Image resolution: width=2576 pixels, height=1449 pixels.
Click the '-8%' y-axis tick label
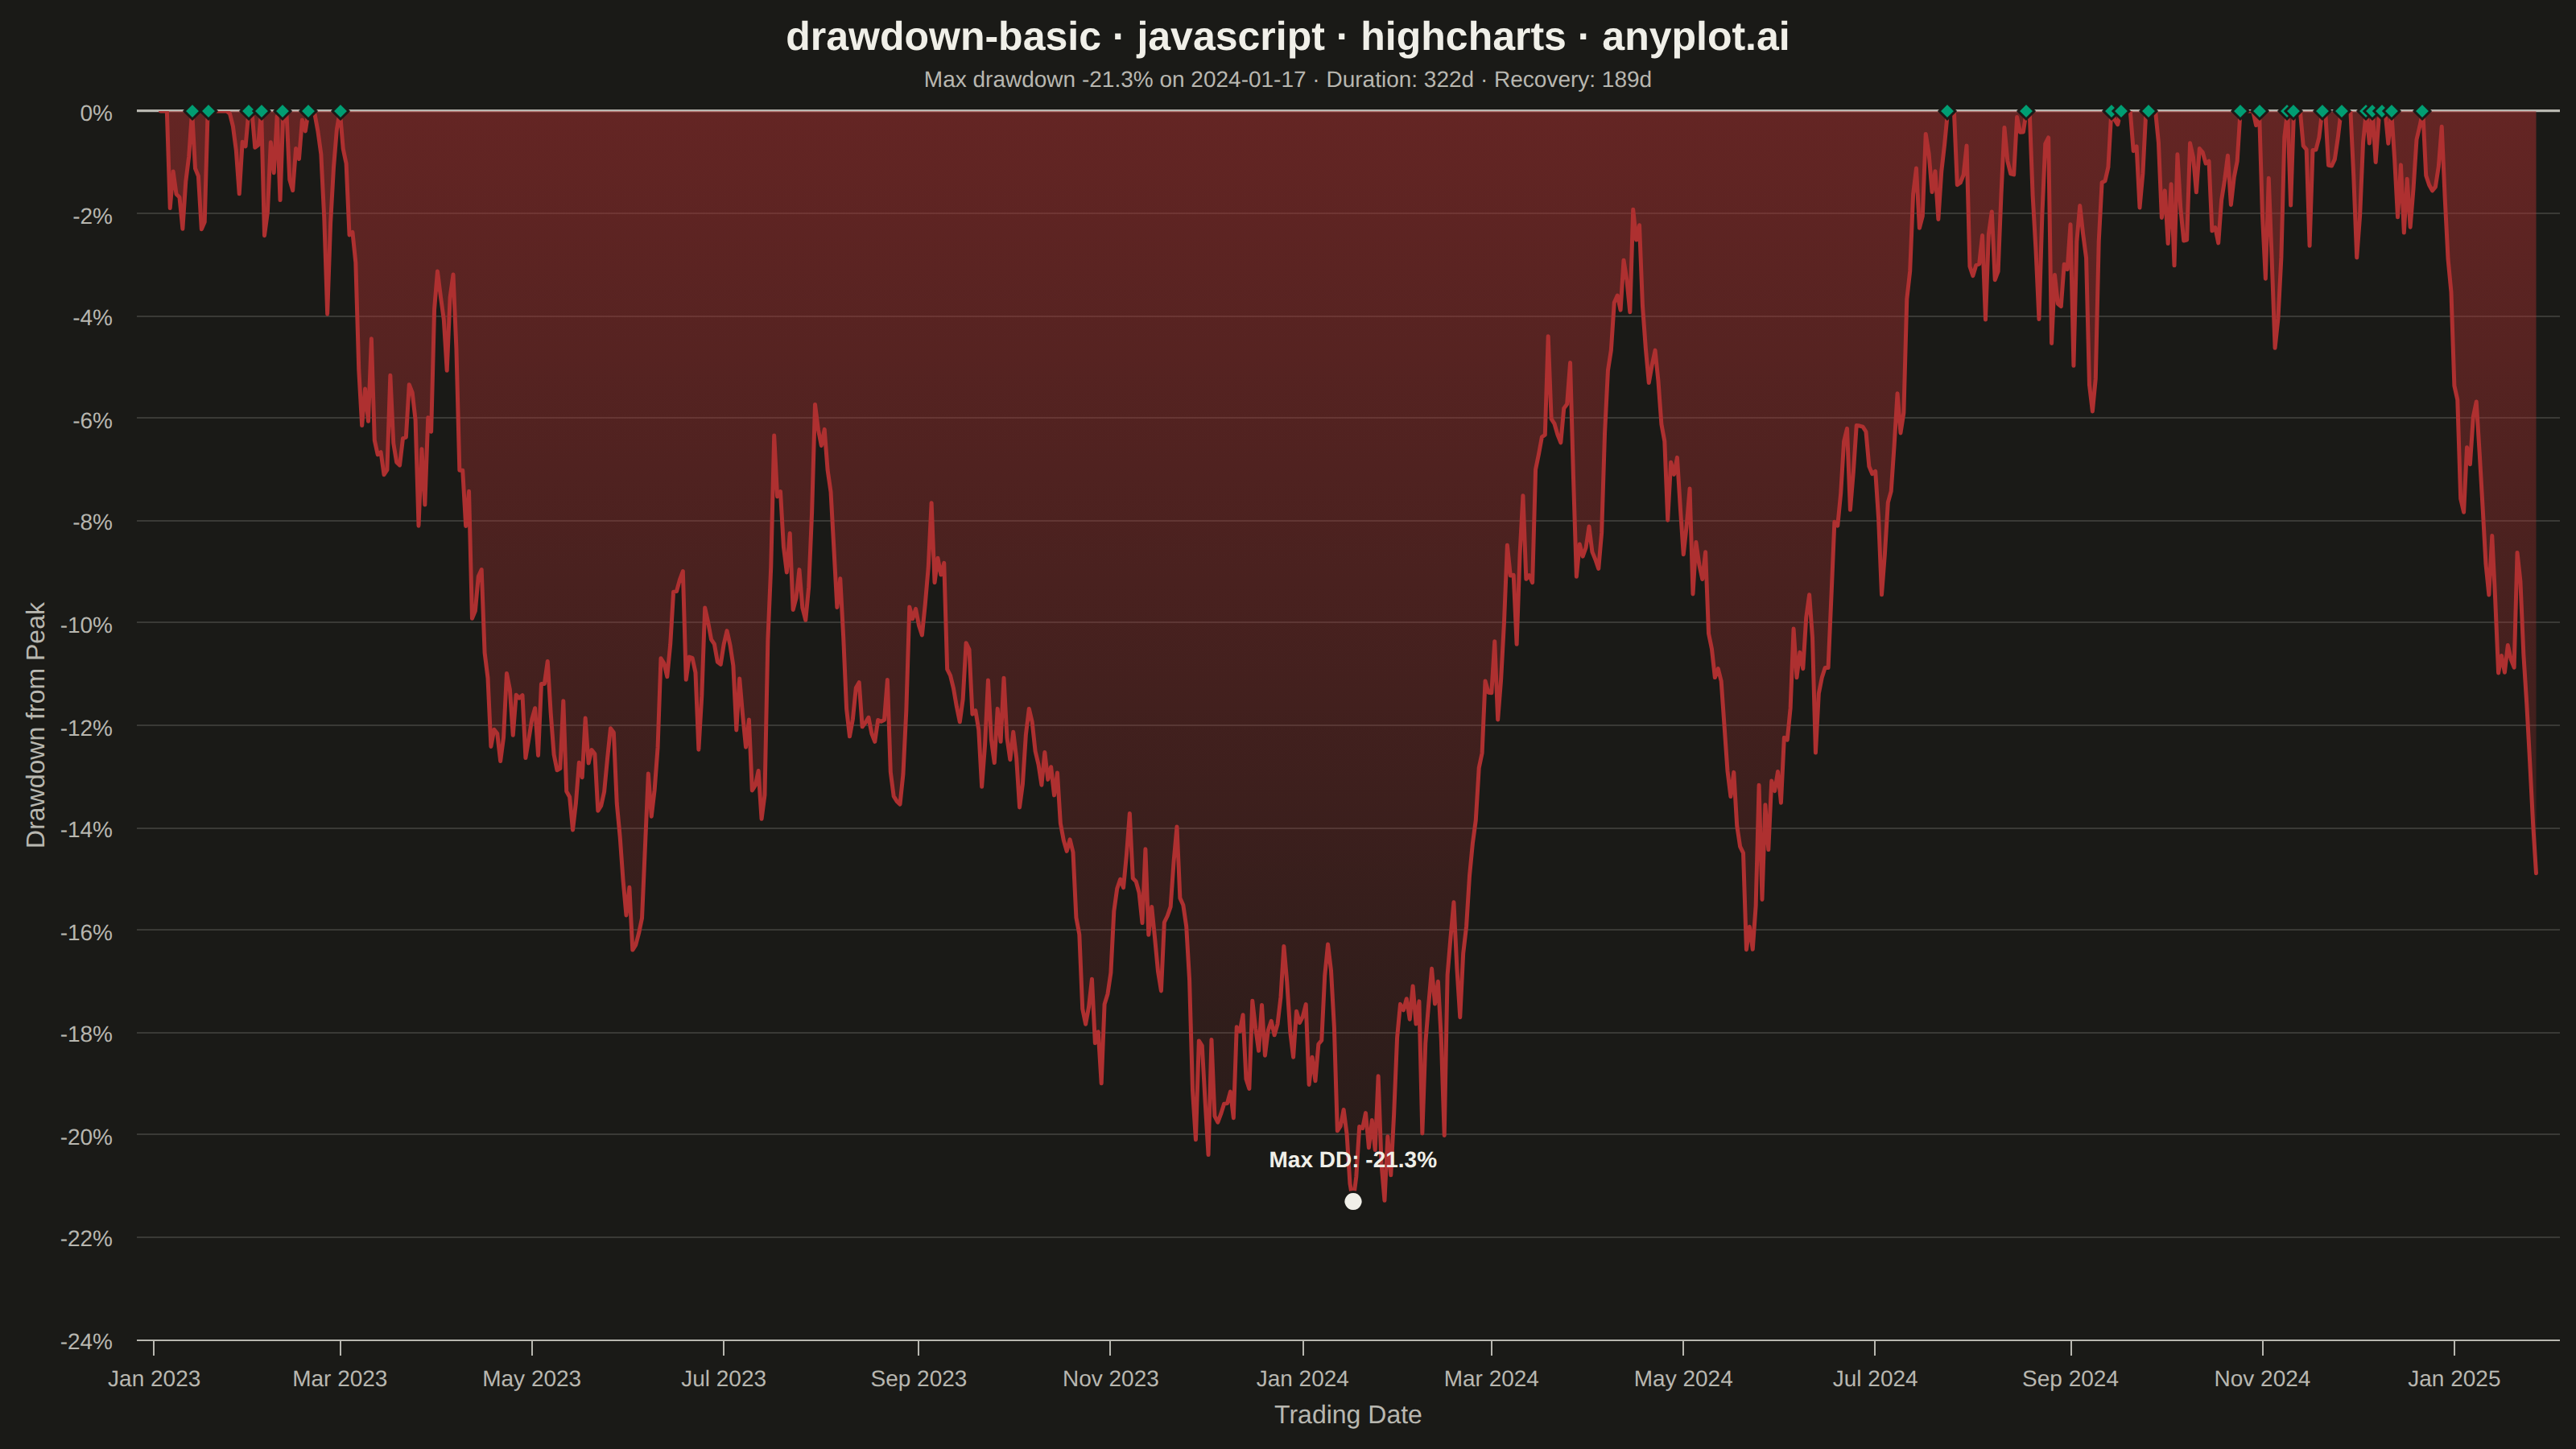[92, 523]
